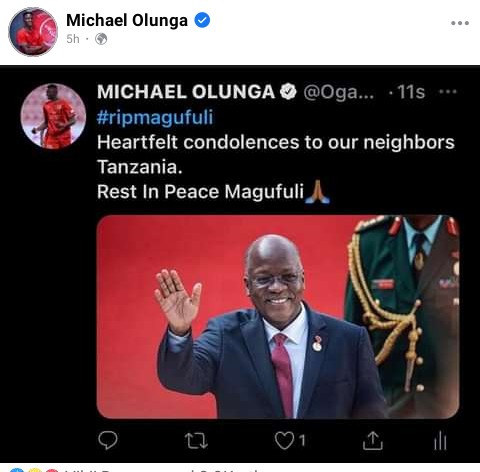Click the @Oga... Twitter handle

[x=338, y=92]
